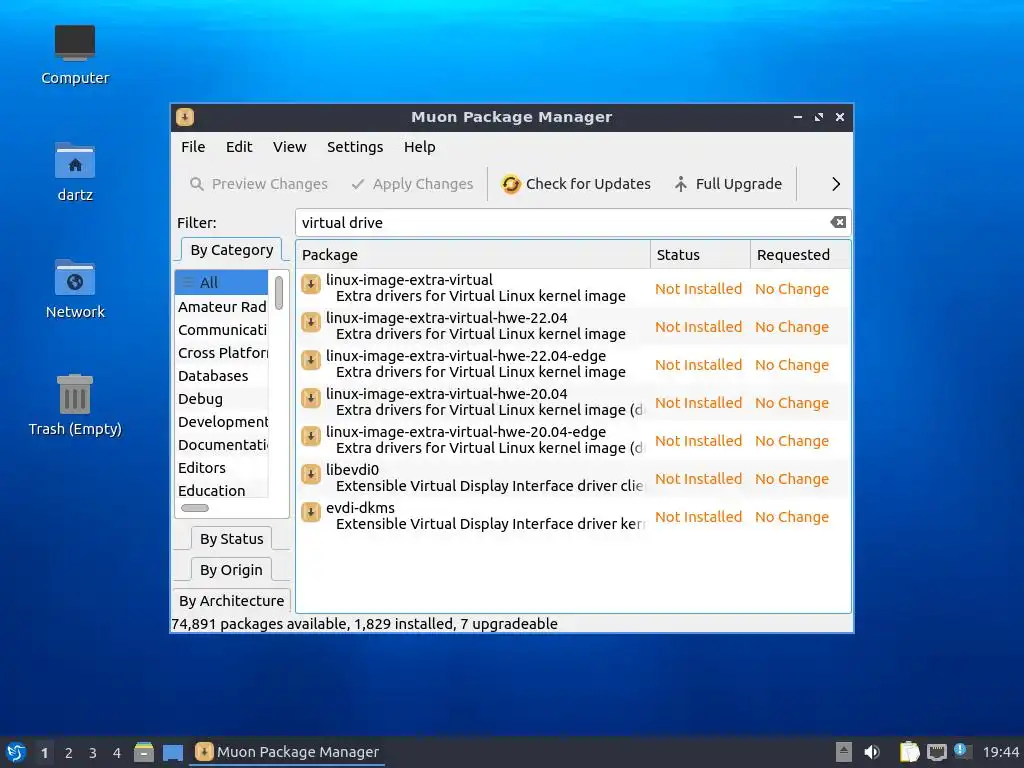Image resolution: width=1024 pixels, height=768 pixels.
Task: Click the package icon for libevdi0
Action: [311, 474]
